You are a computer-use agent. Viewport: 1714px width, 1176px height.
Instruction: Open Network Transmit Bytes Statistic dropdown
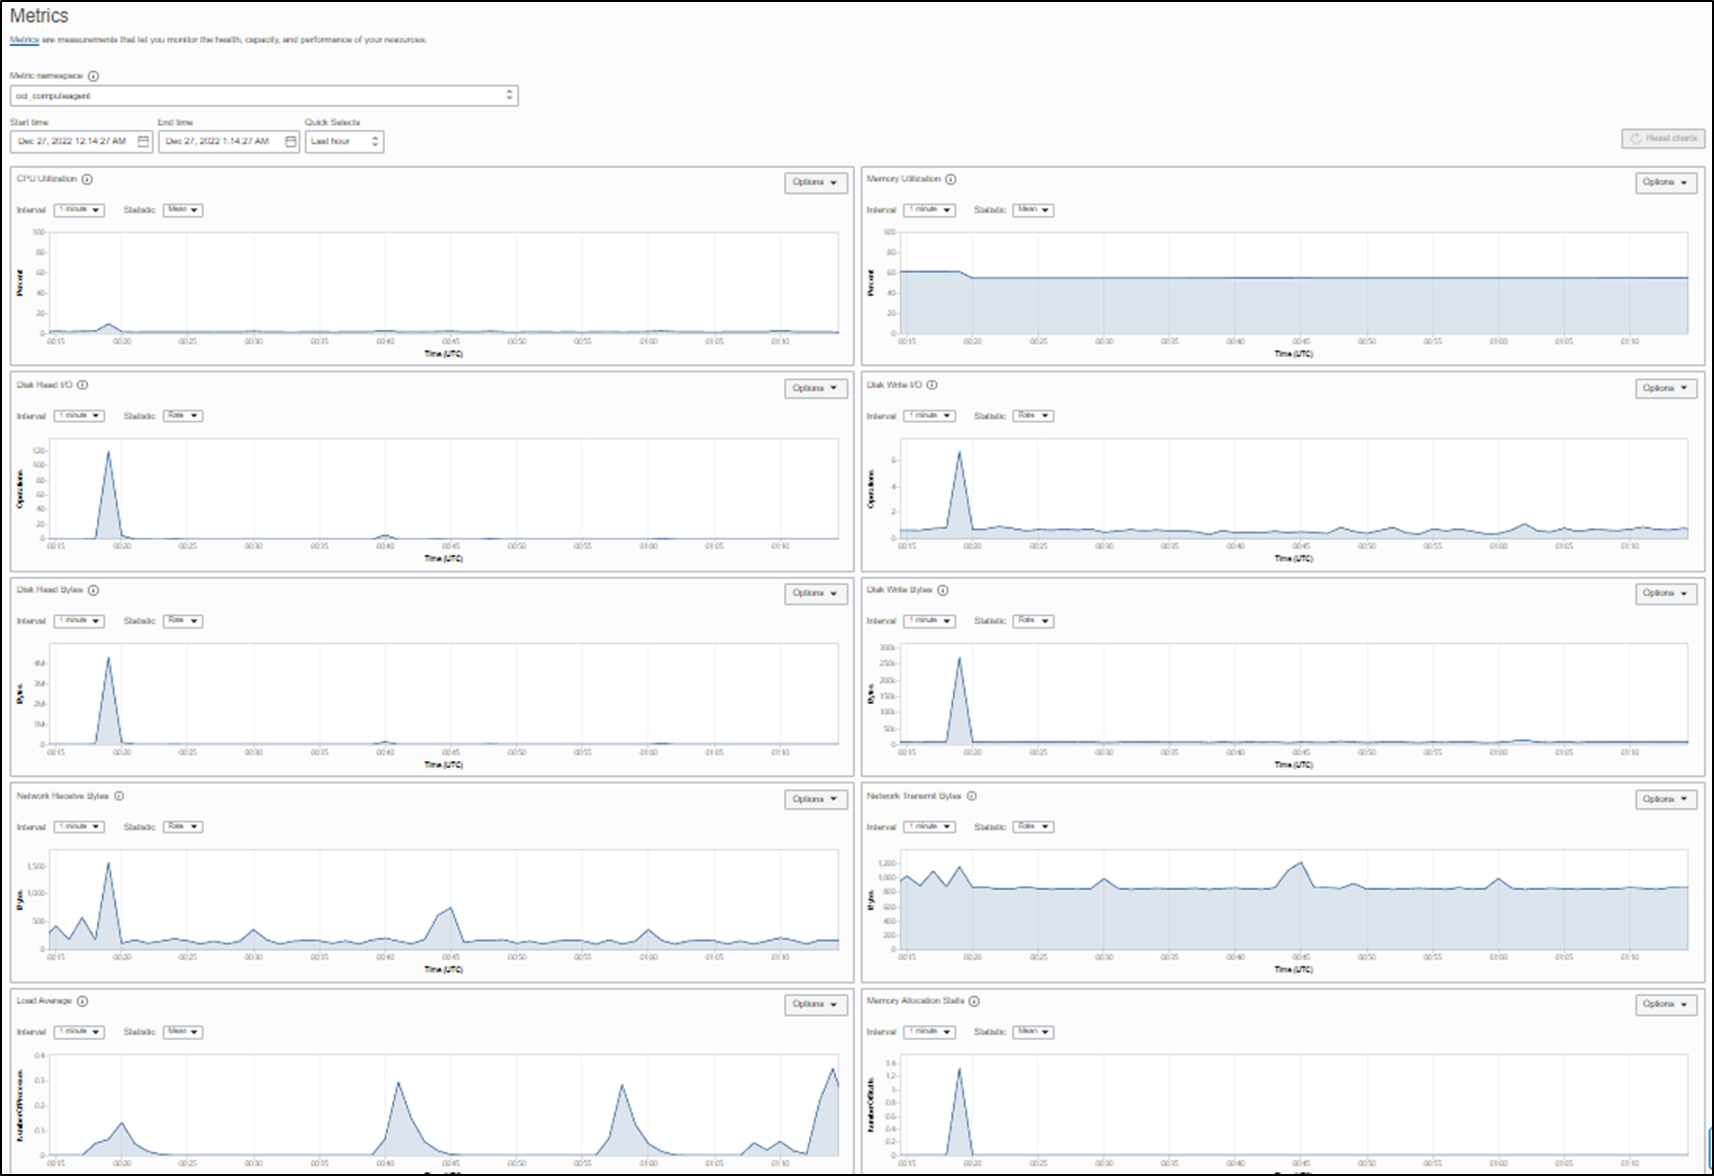(x=1033, y=826)
